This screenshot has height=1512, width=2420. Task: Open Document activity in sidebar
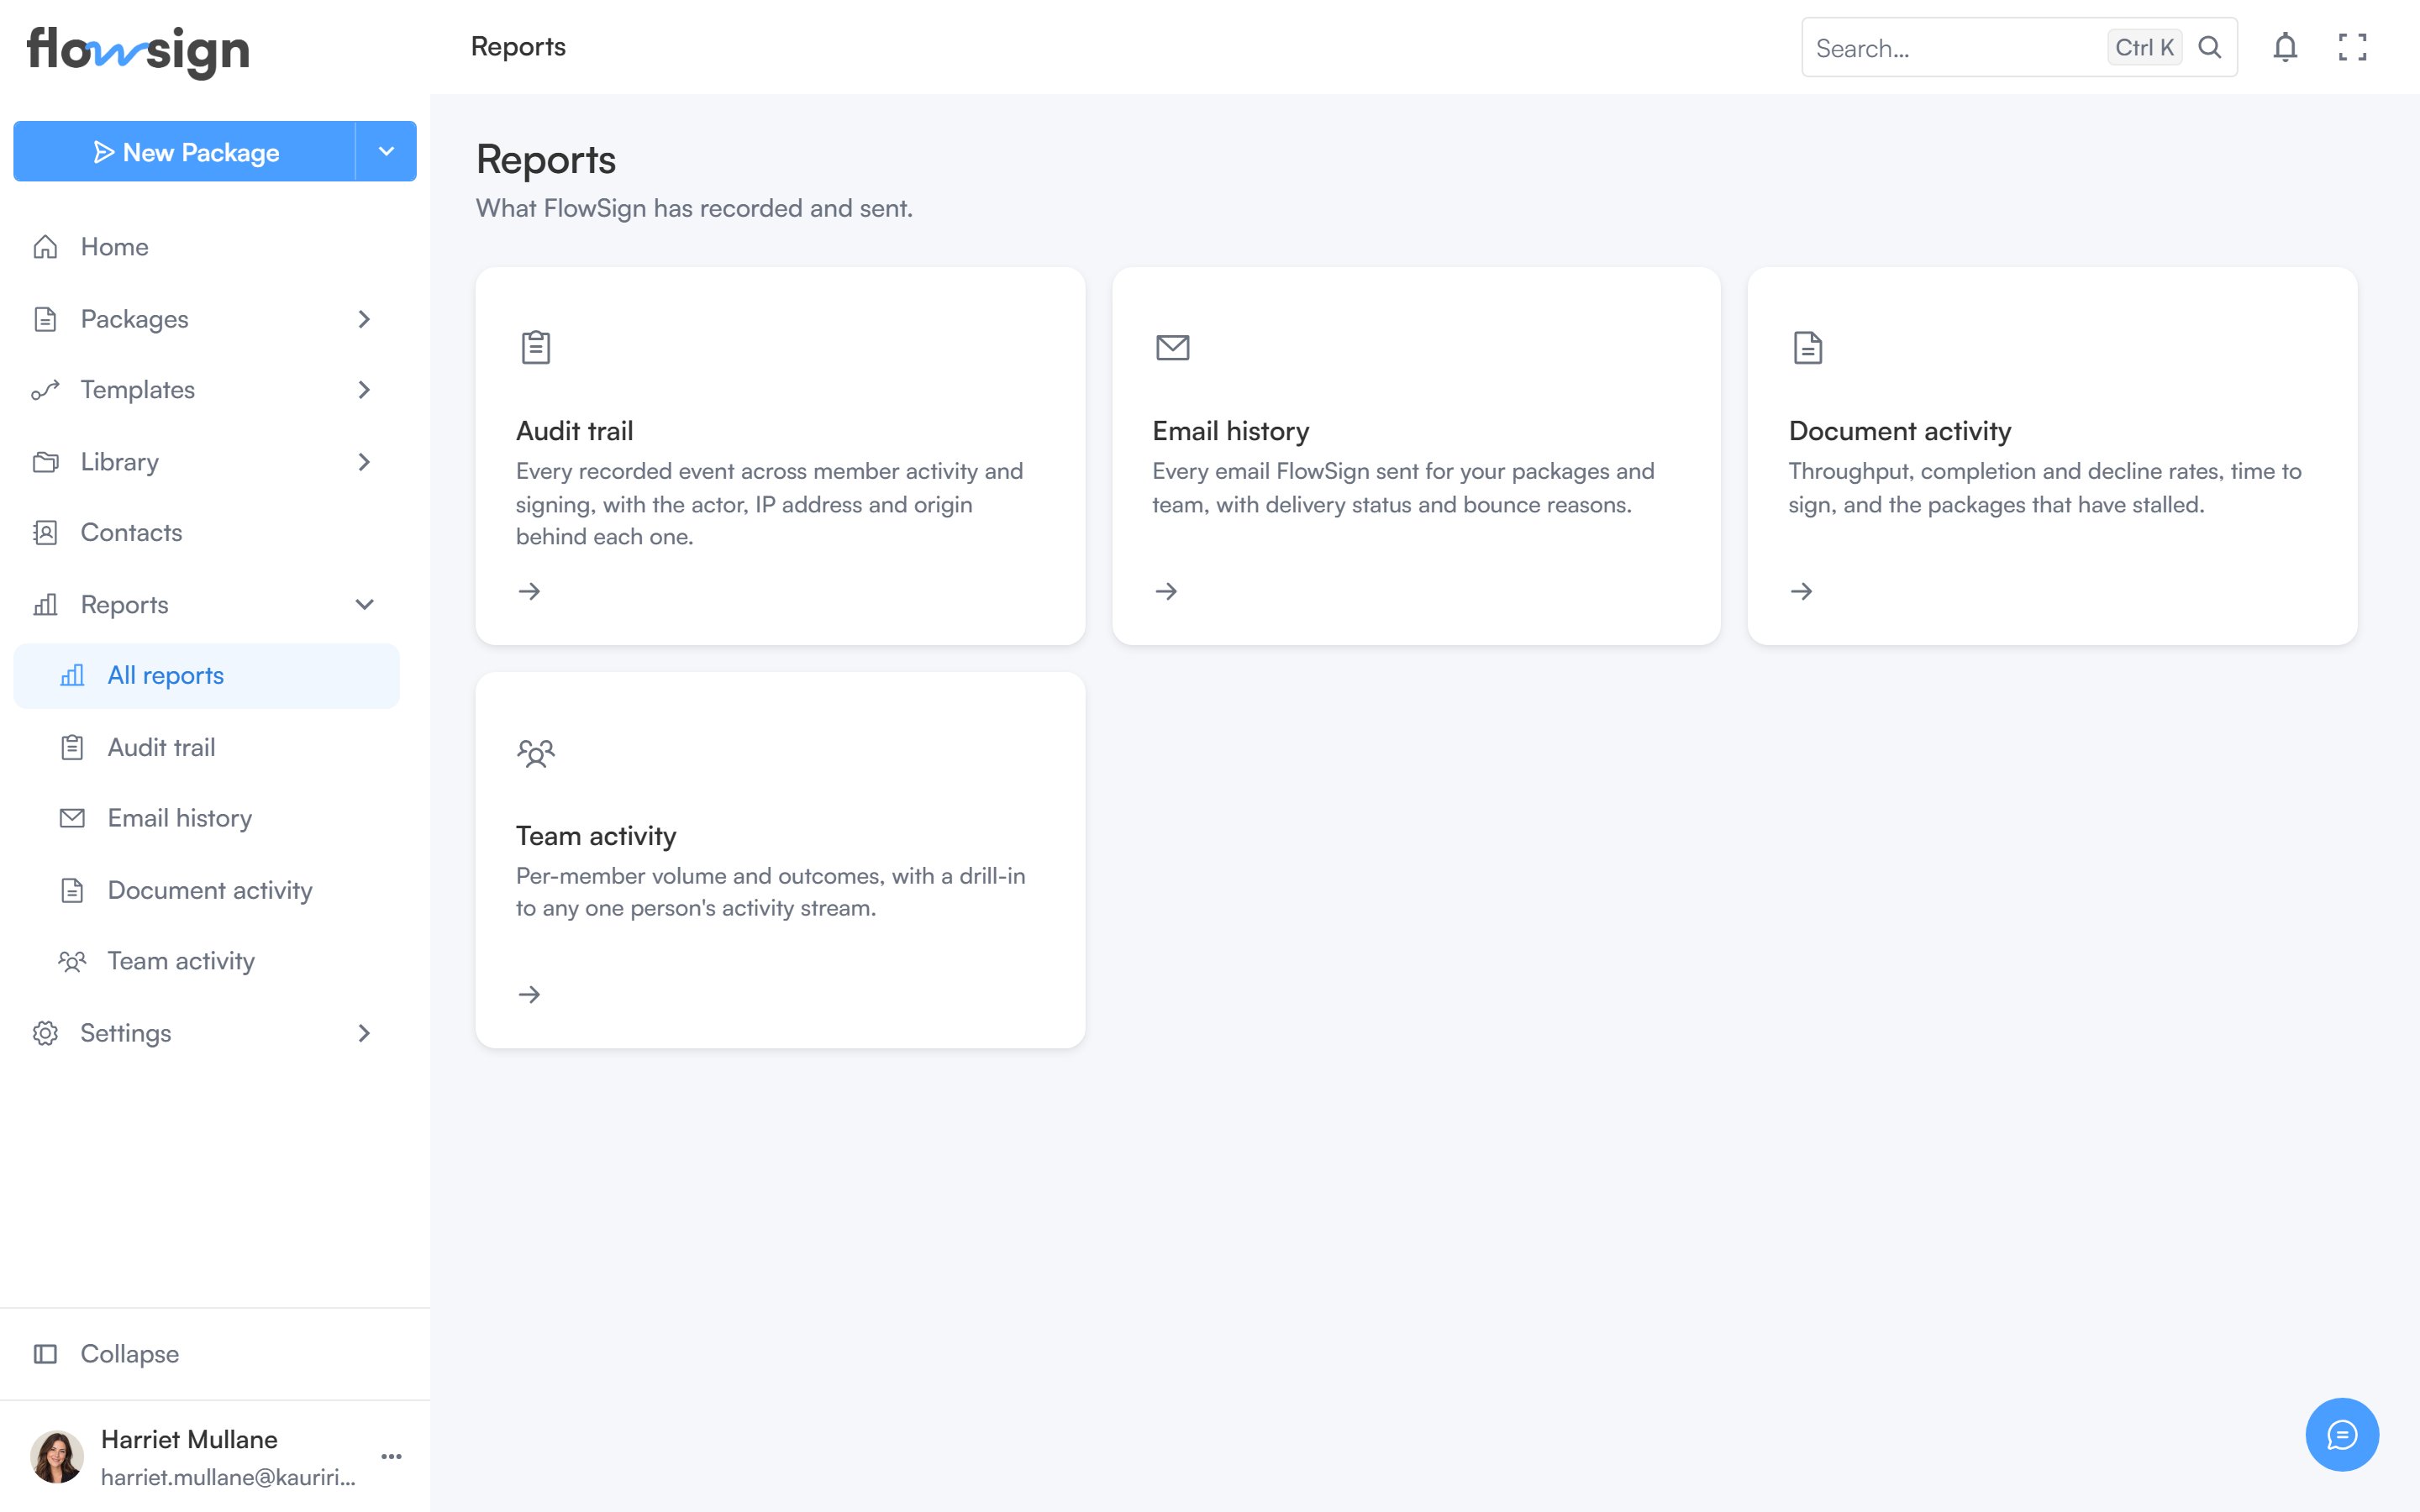pyautogui.click(x=207, y=890)
